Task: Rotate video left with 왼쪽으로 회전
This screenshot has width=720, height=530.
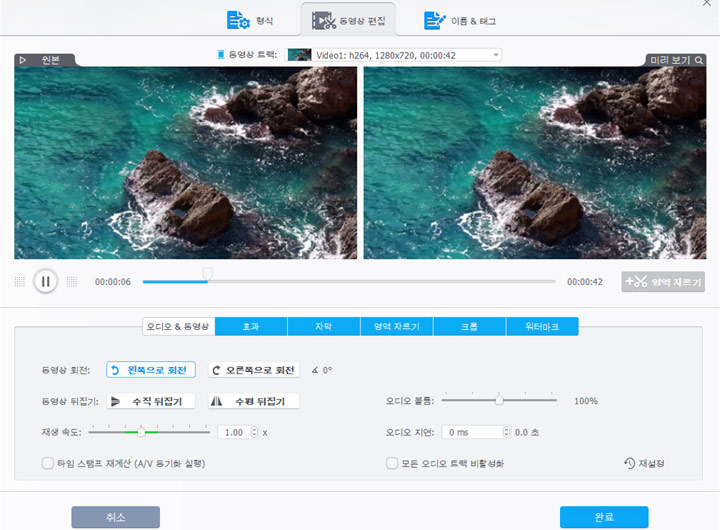Action: [151, 370]
